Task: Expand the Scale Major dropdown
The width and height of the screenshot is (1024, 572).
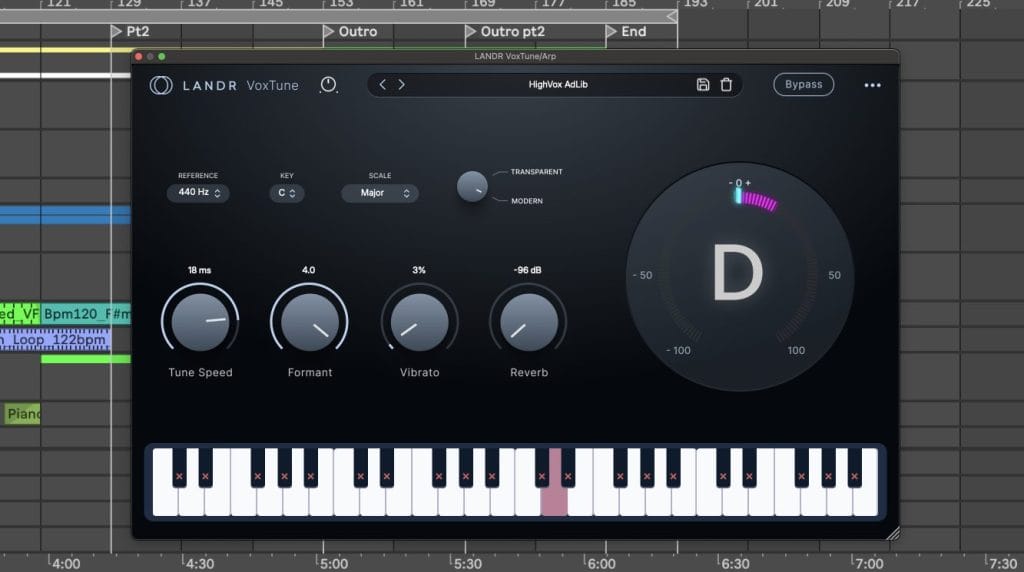Action: point(379,192)
